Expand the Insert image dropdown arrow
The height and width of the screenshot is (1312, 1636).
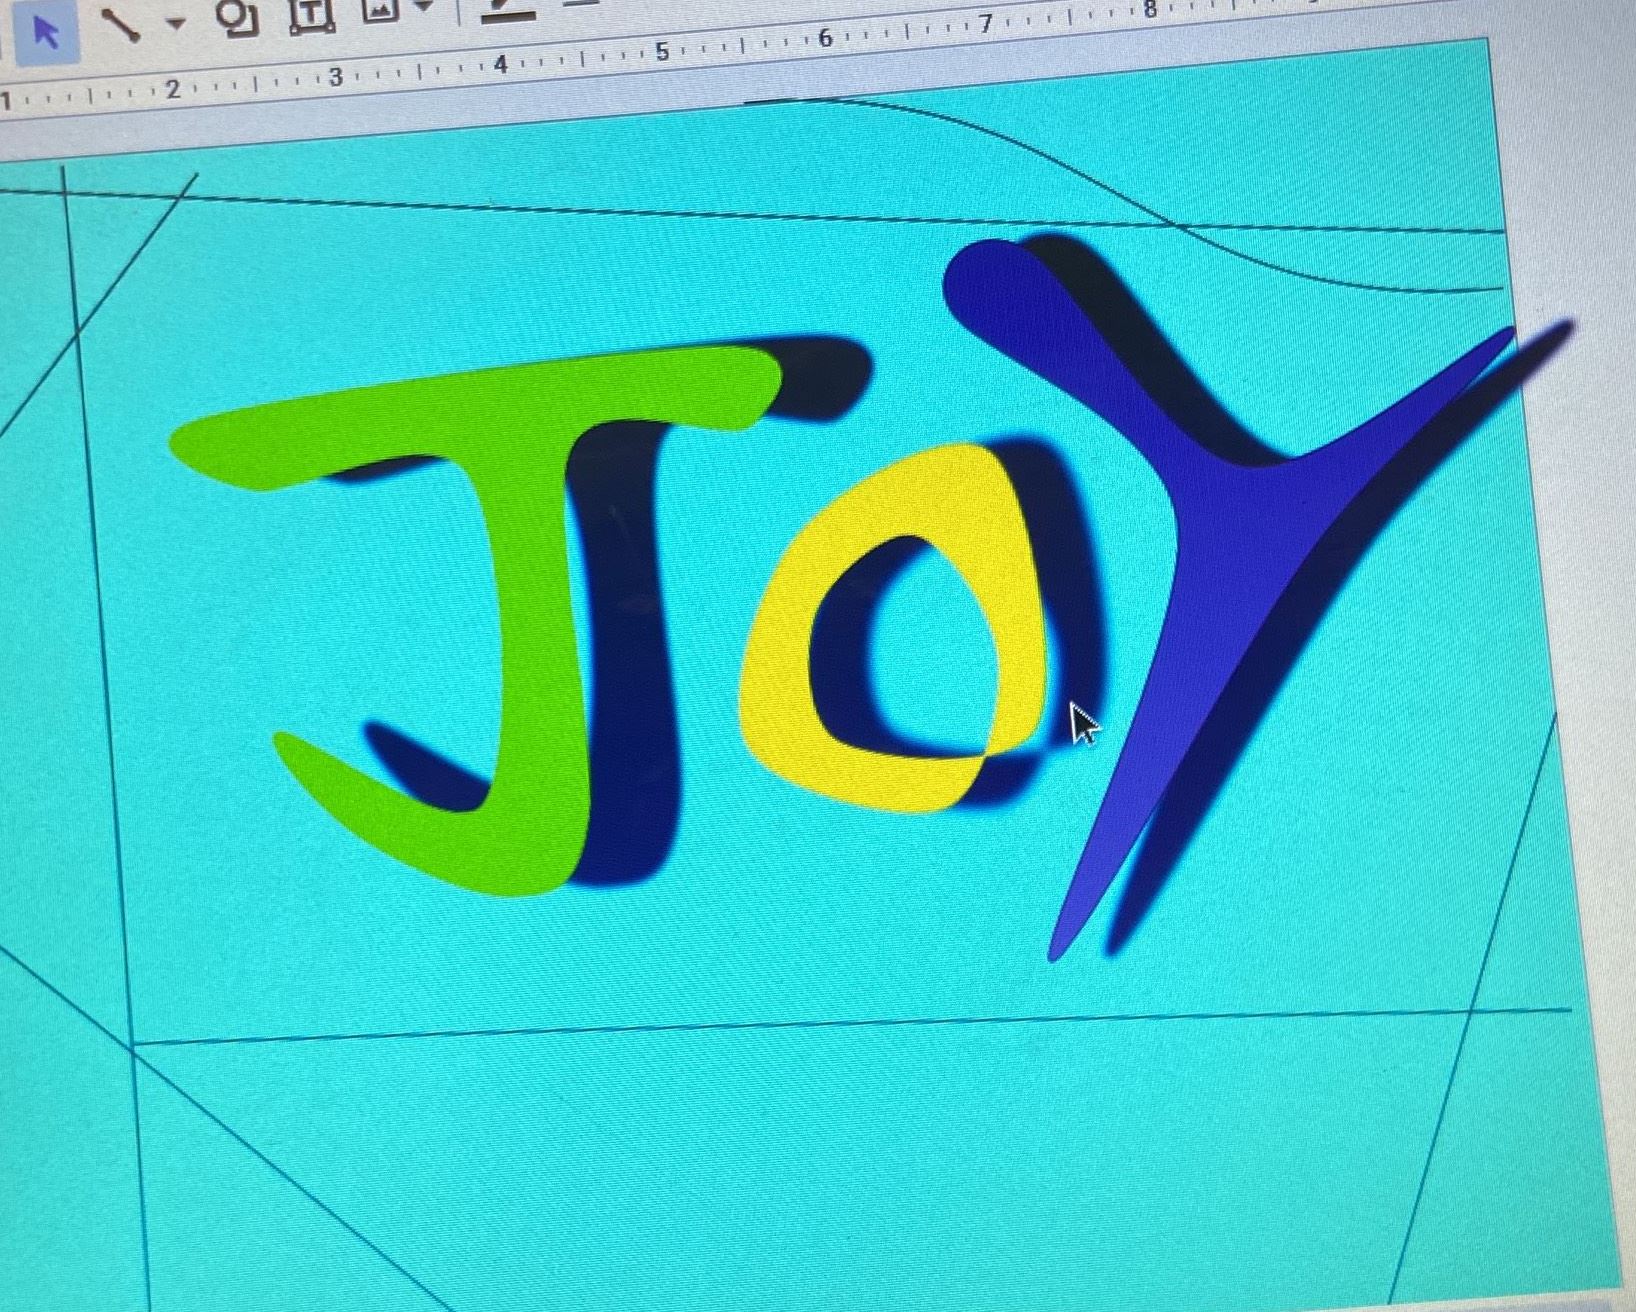[424, 7]
